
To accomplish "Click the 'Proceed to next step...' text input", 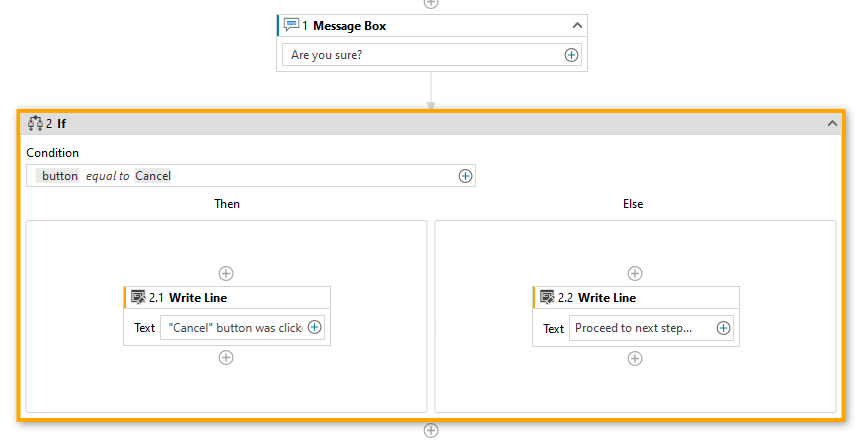I will pyautogui.click(x=640, y=327).
